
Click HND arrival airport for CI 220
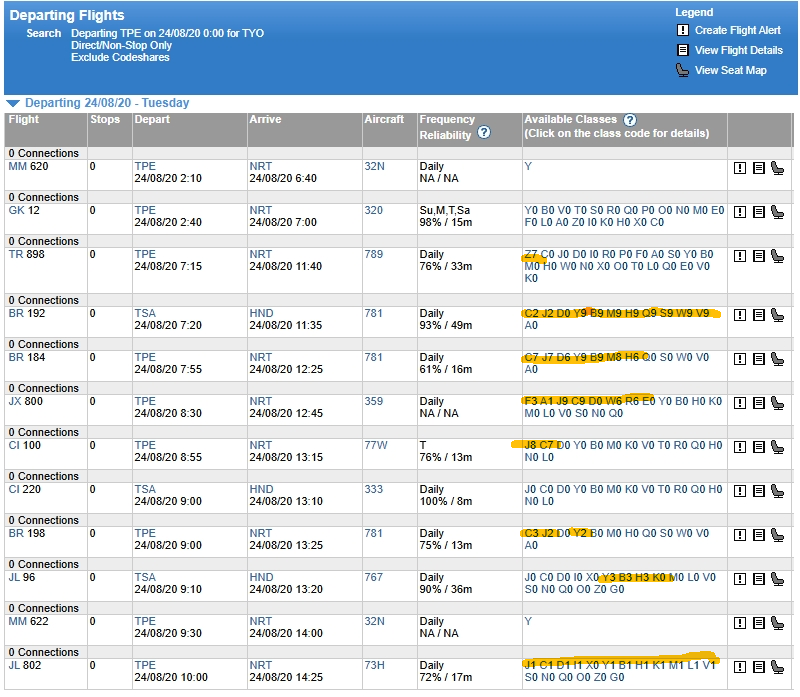[261, 489]
